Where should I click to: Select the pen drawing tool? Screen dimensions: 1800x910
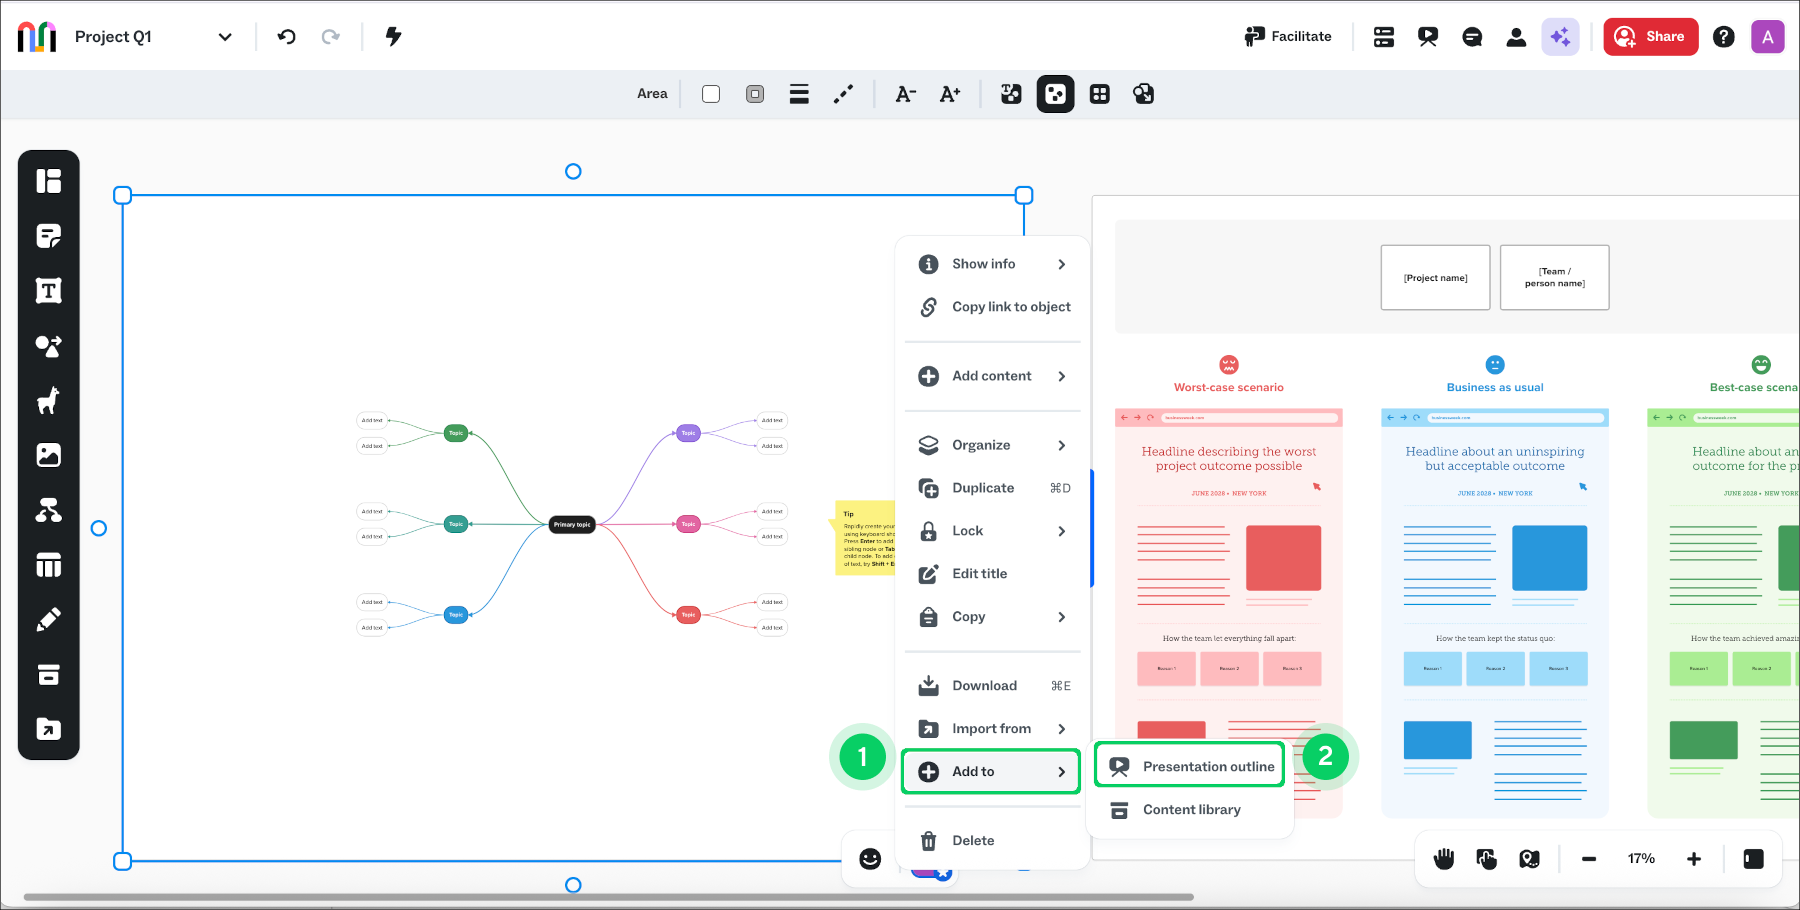pos(48,620)
